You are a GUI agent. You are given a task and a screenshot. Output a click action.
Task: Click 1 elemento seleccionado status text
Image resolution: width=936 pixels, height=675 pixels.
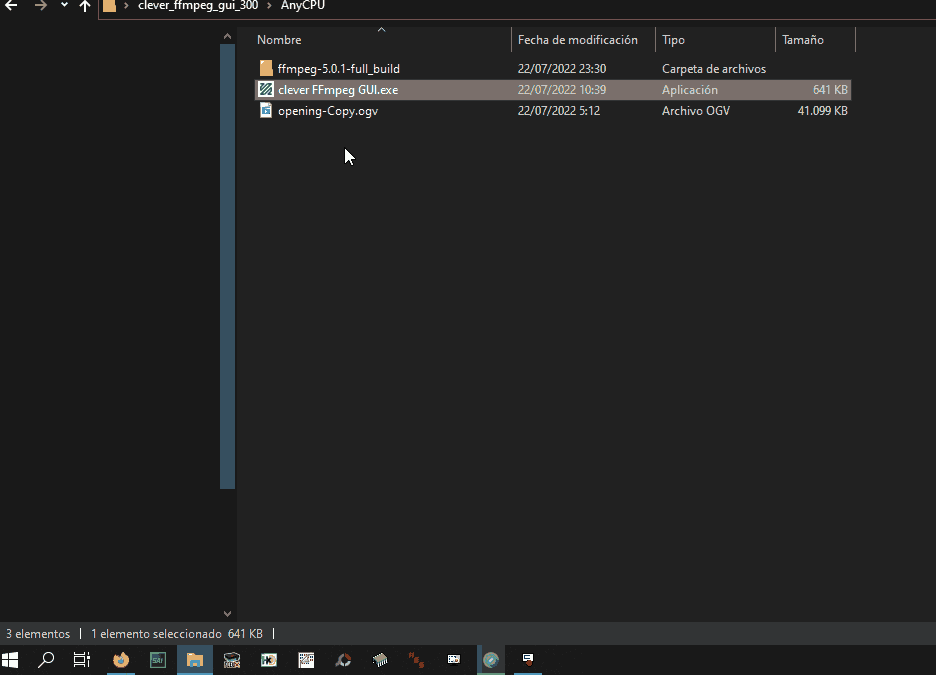(156, 634)
